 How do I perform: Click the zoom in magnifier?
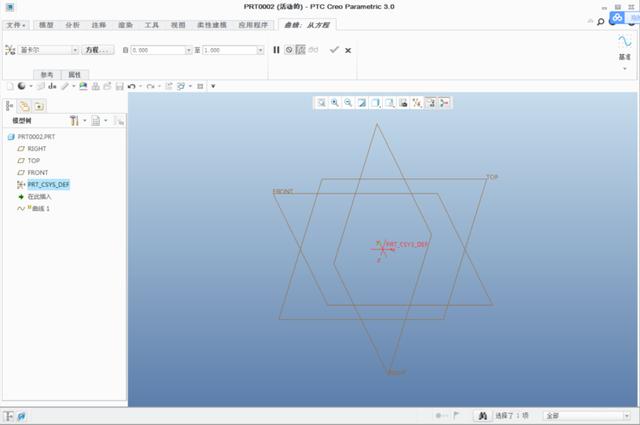[x=335, y=103]
